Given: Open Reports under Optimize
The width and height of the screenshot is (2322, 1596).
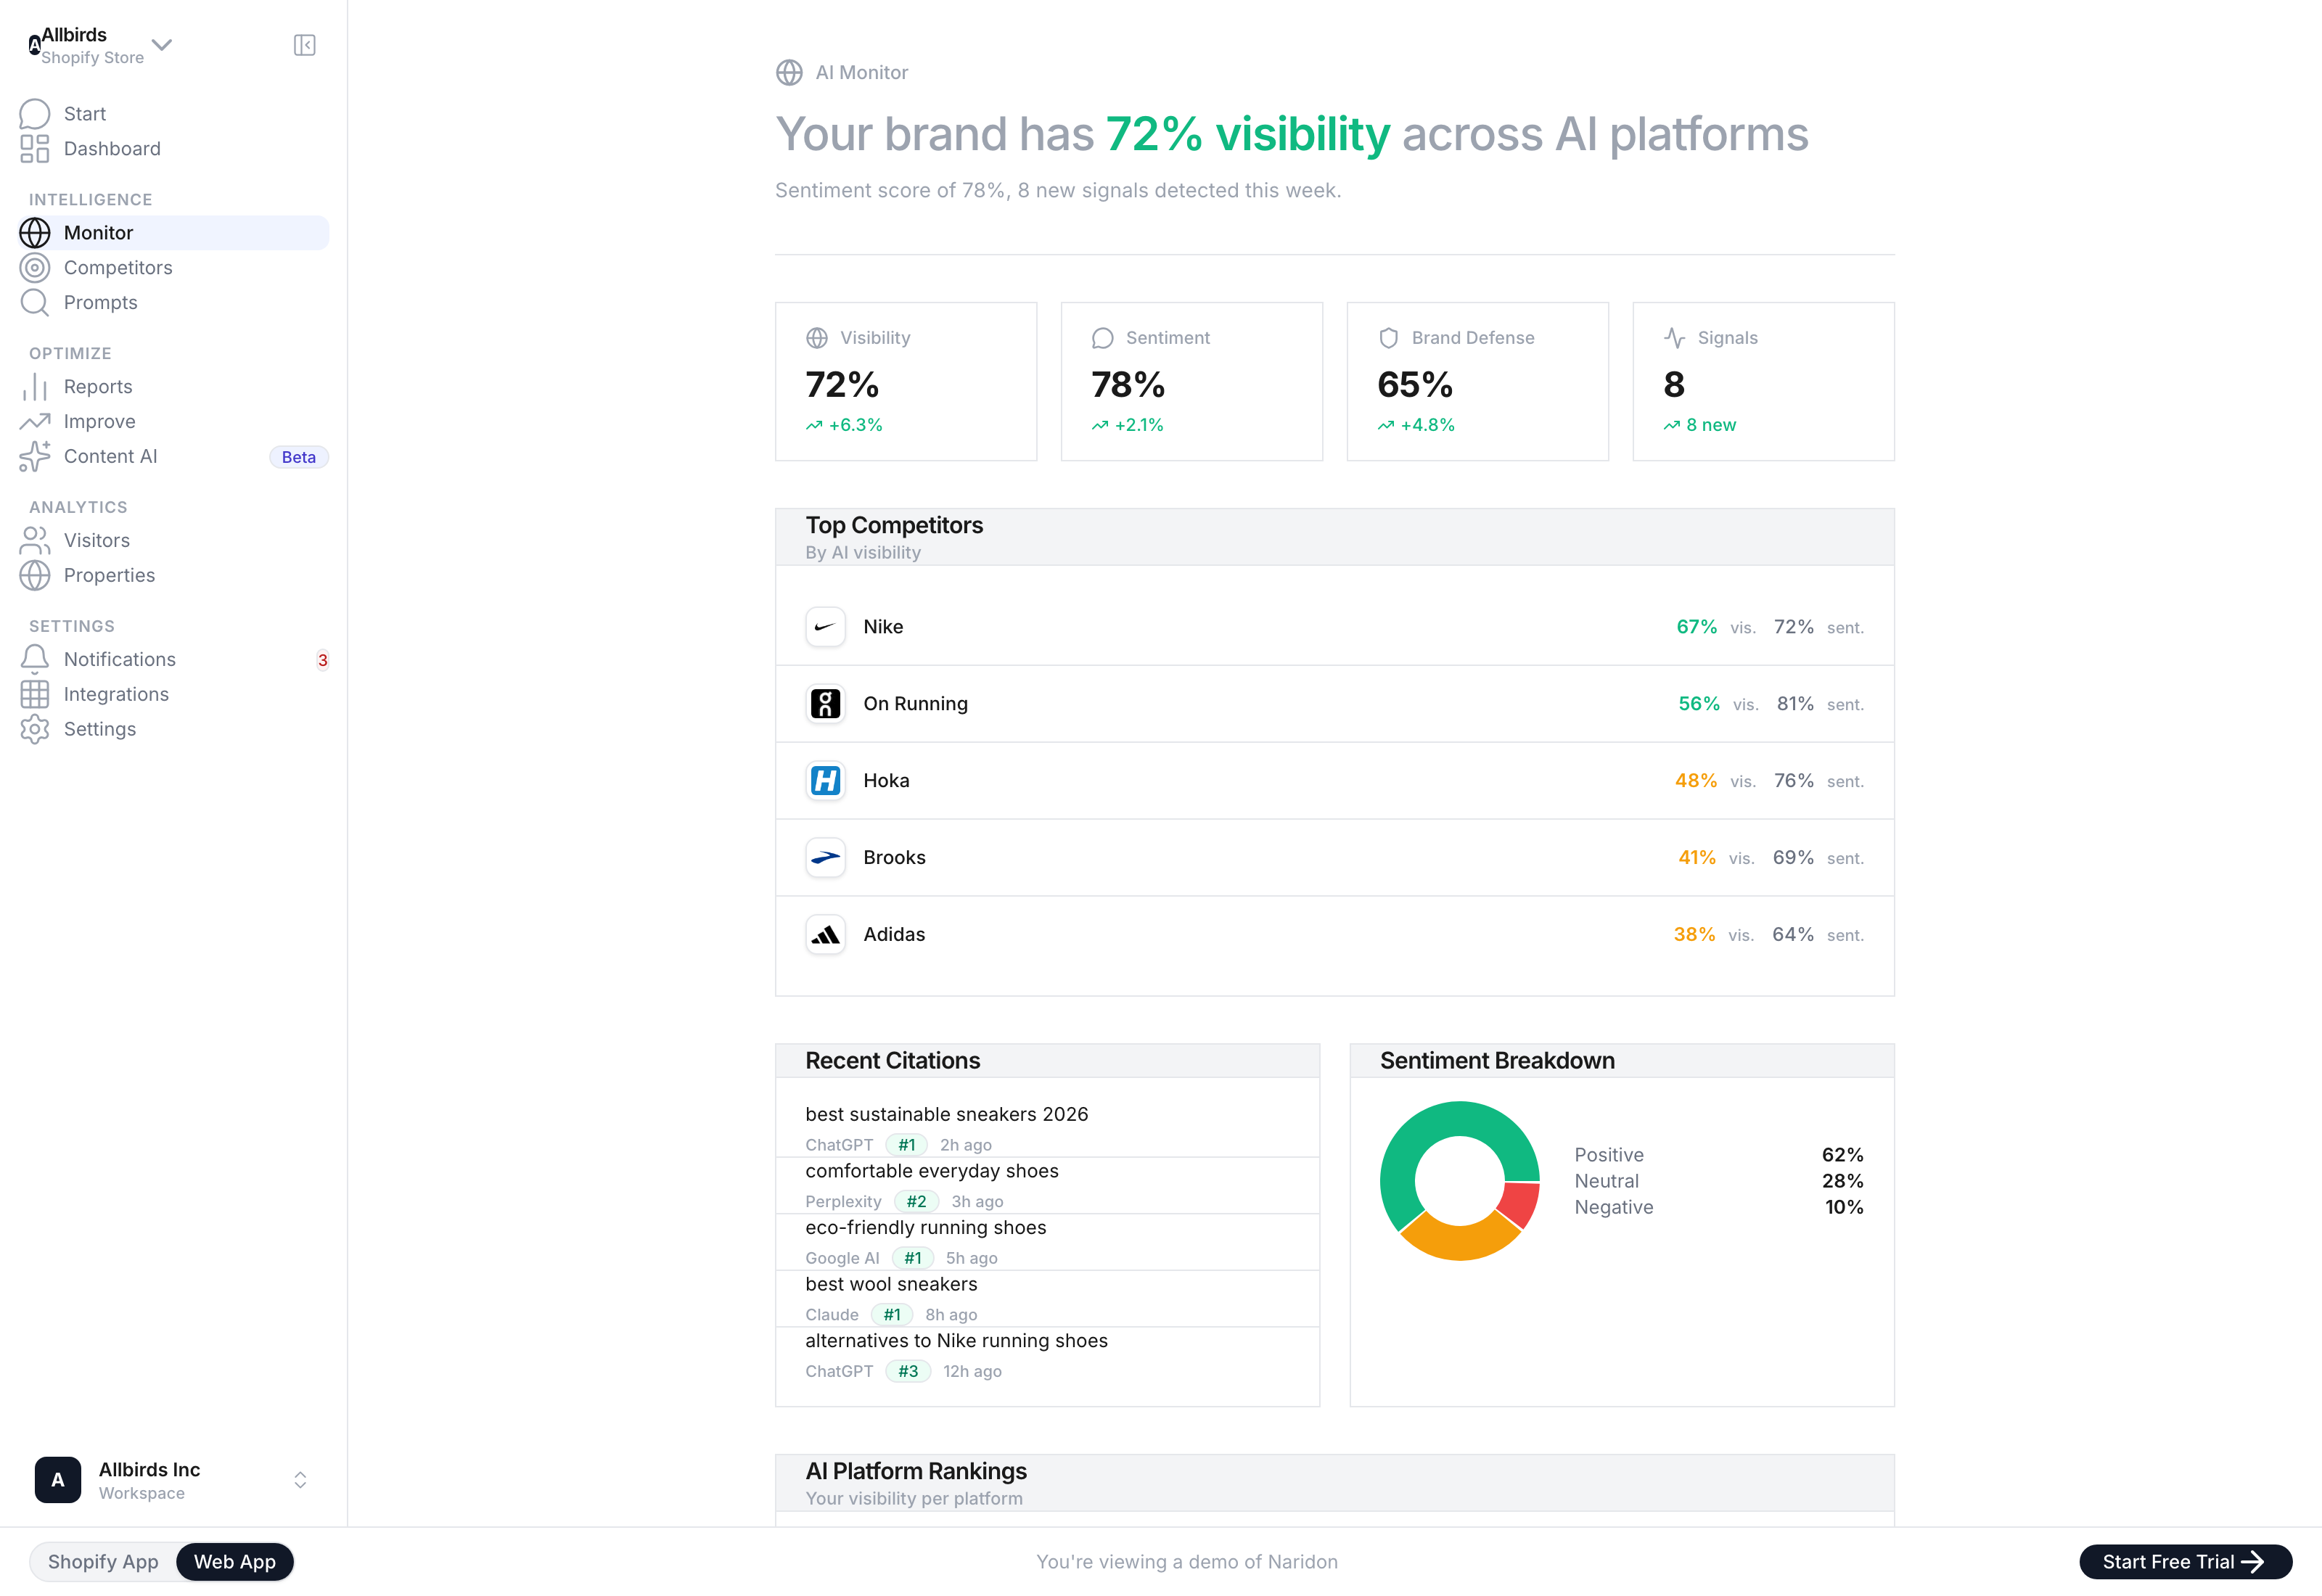Looking at the screenshot, I should tap(173, 387).
